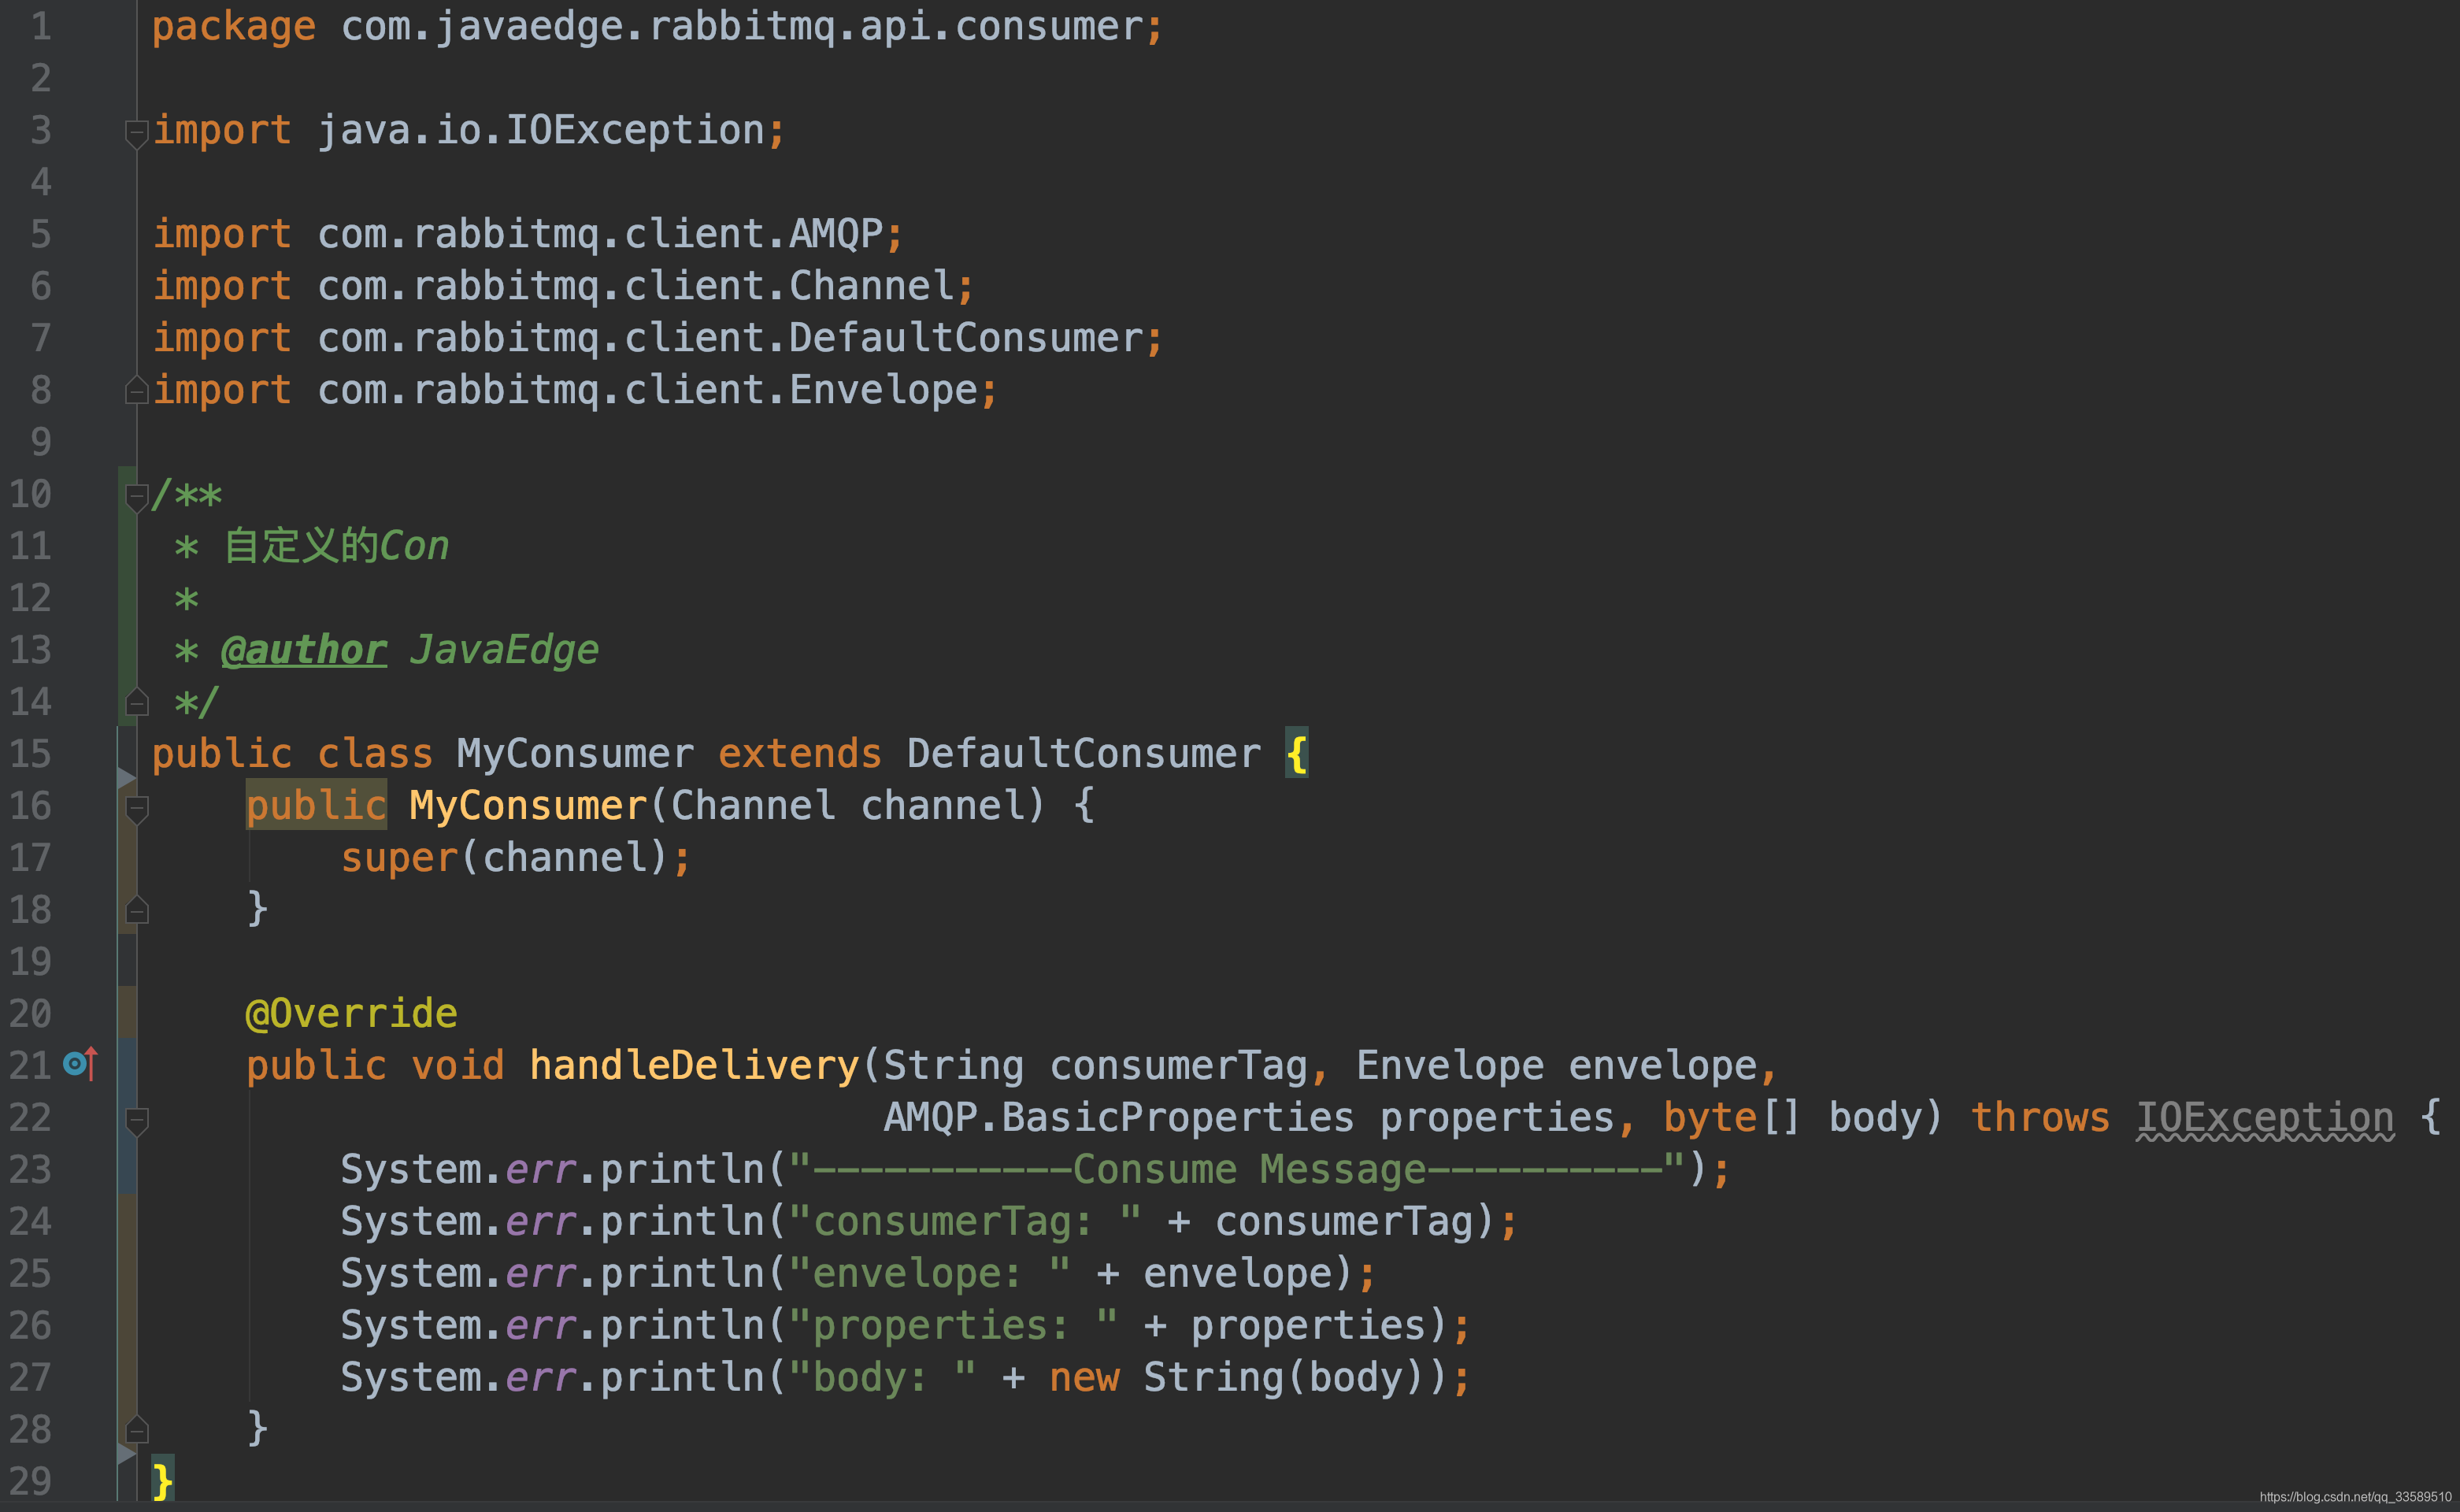This screenshot has height=1512, width=2460.
Task: Collapse the Javadoc comment starting with /**
Action: (x=137, y=496)
